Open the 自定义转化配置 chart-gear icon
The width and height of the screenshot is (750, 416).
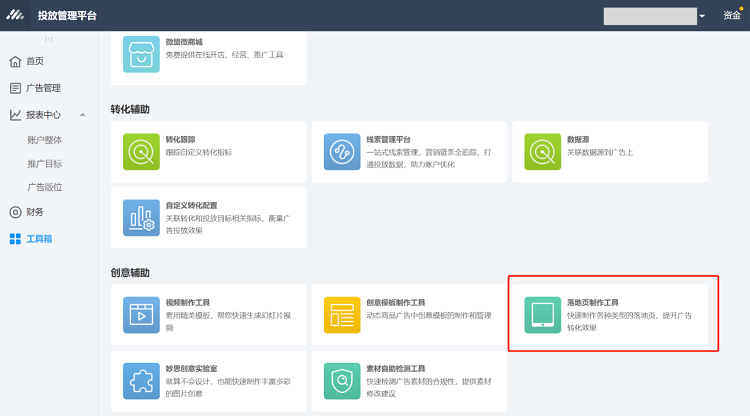[x=141, y=218]
